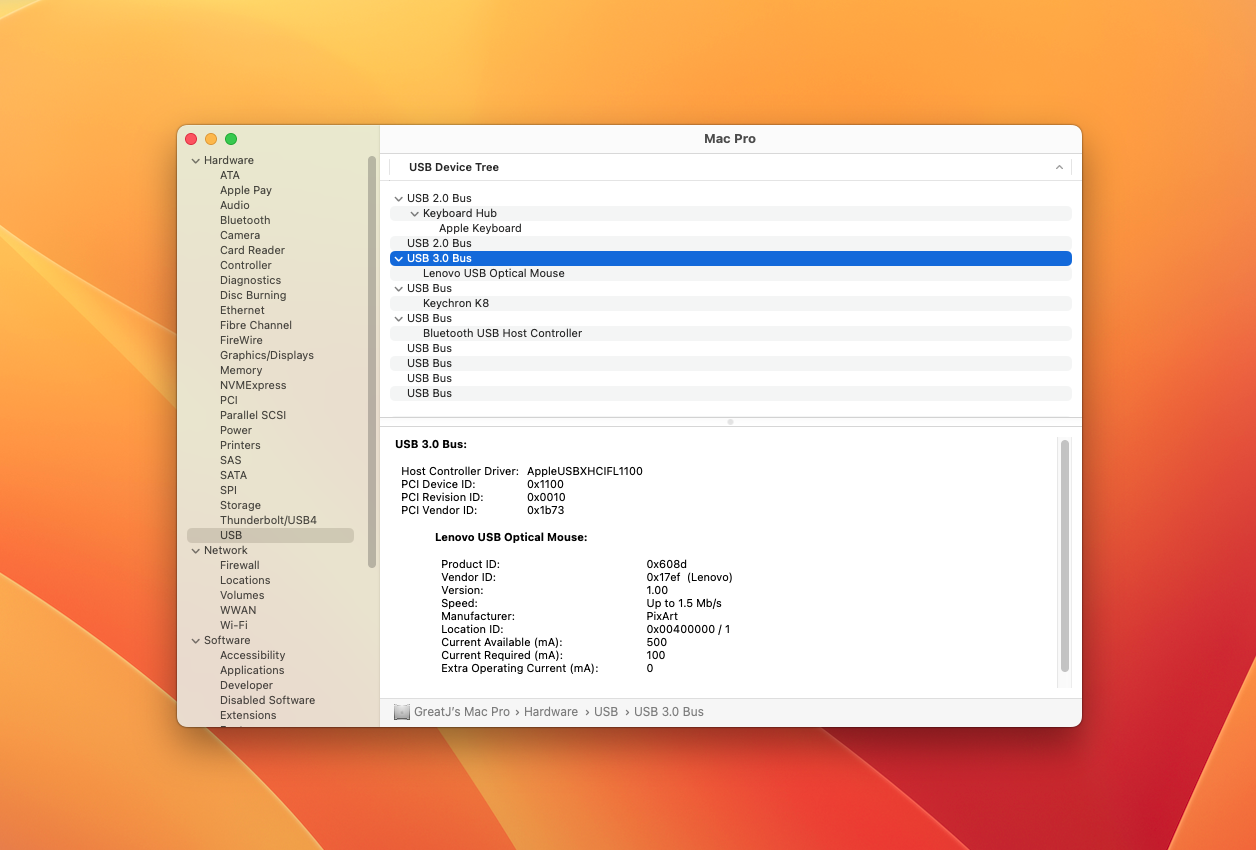This screenshot has width=1256, height=850.
Task: Click the speed value Up to 1.5 Mb/s
Action: pos(684,603)
